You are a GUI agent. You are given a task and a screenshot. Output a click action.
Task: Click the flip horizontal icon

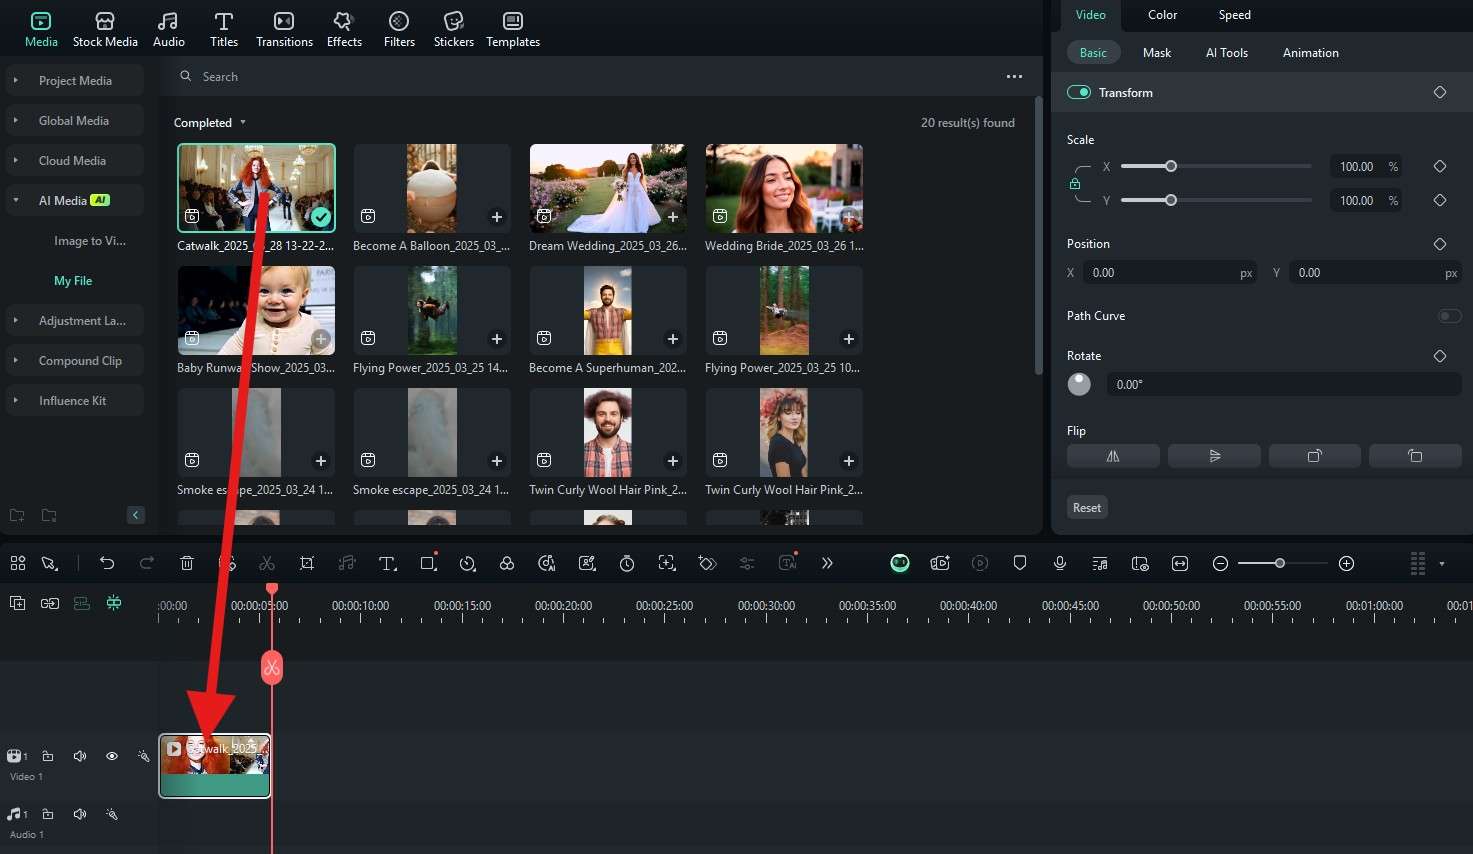point(1113,456)
